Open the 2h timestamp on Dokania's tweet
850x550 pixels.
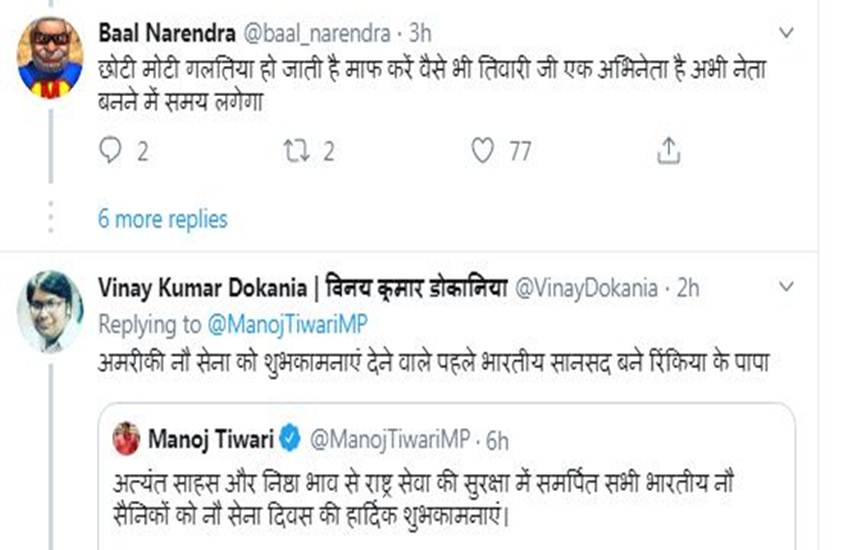(x=688, y=288)
